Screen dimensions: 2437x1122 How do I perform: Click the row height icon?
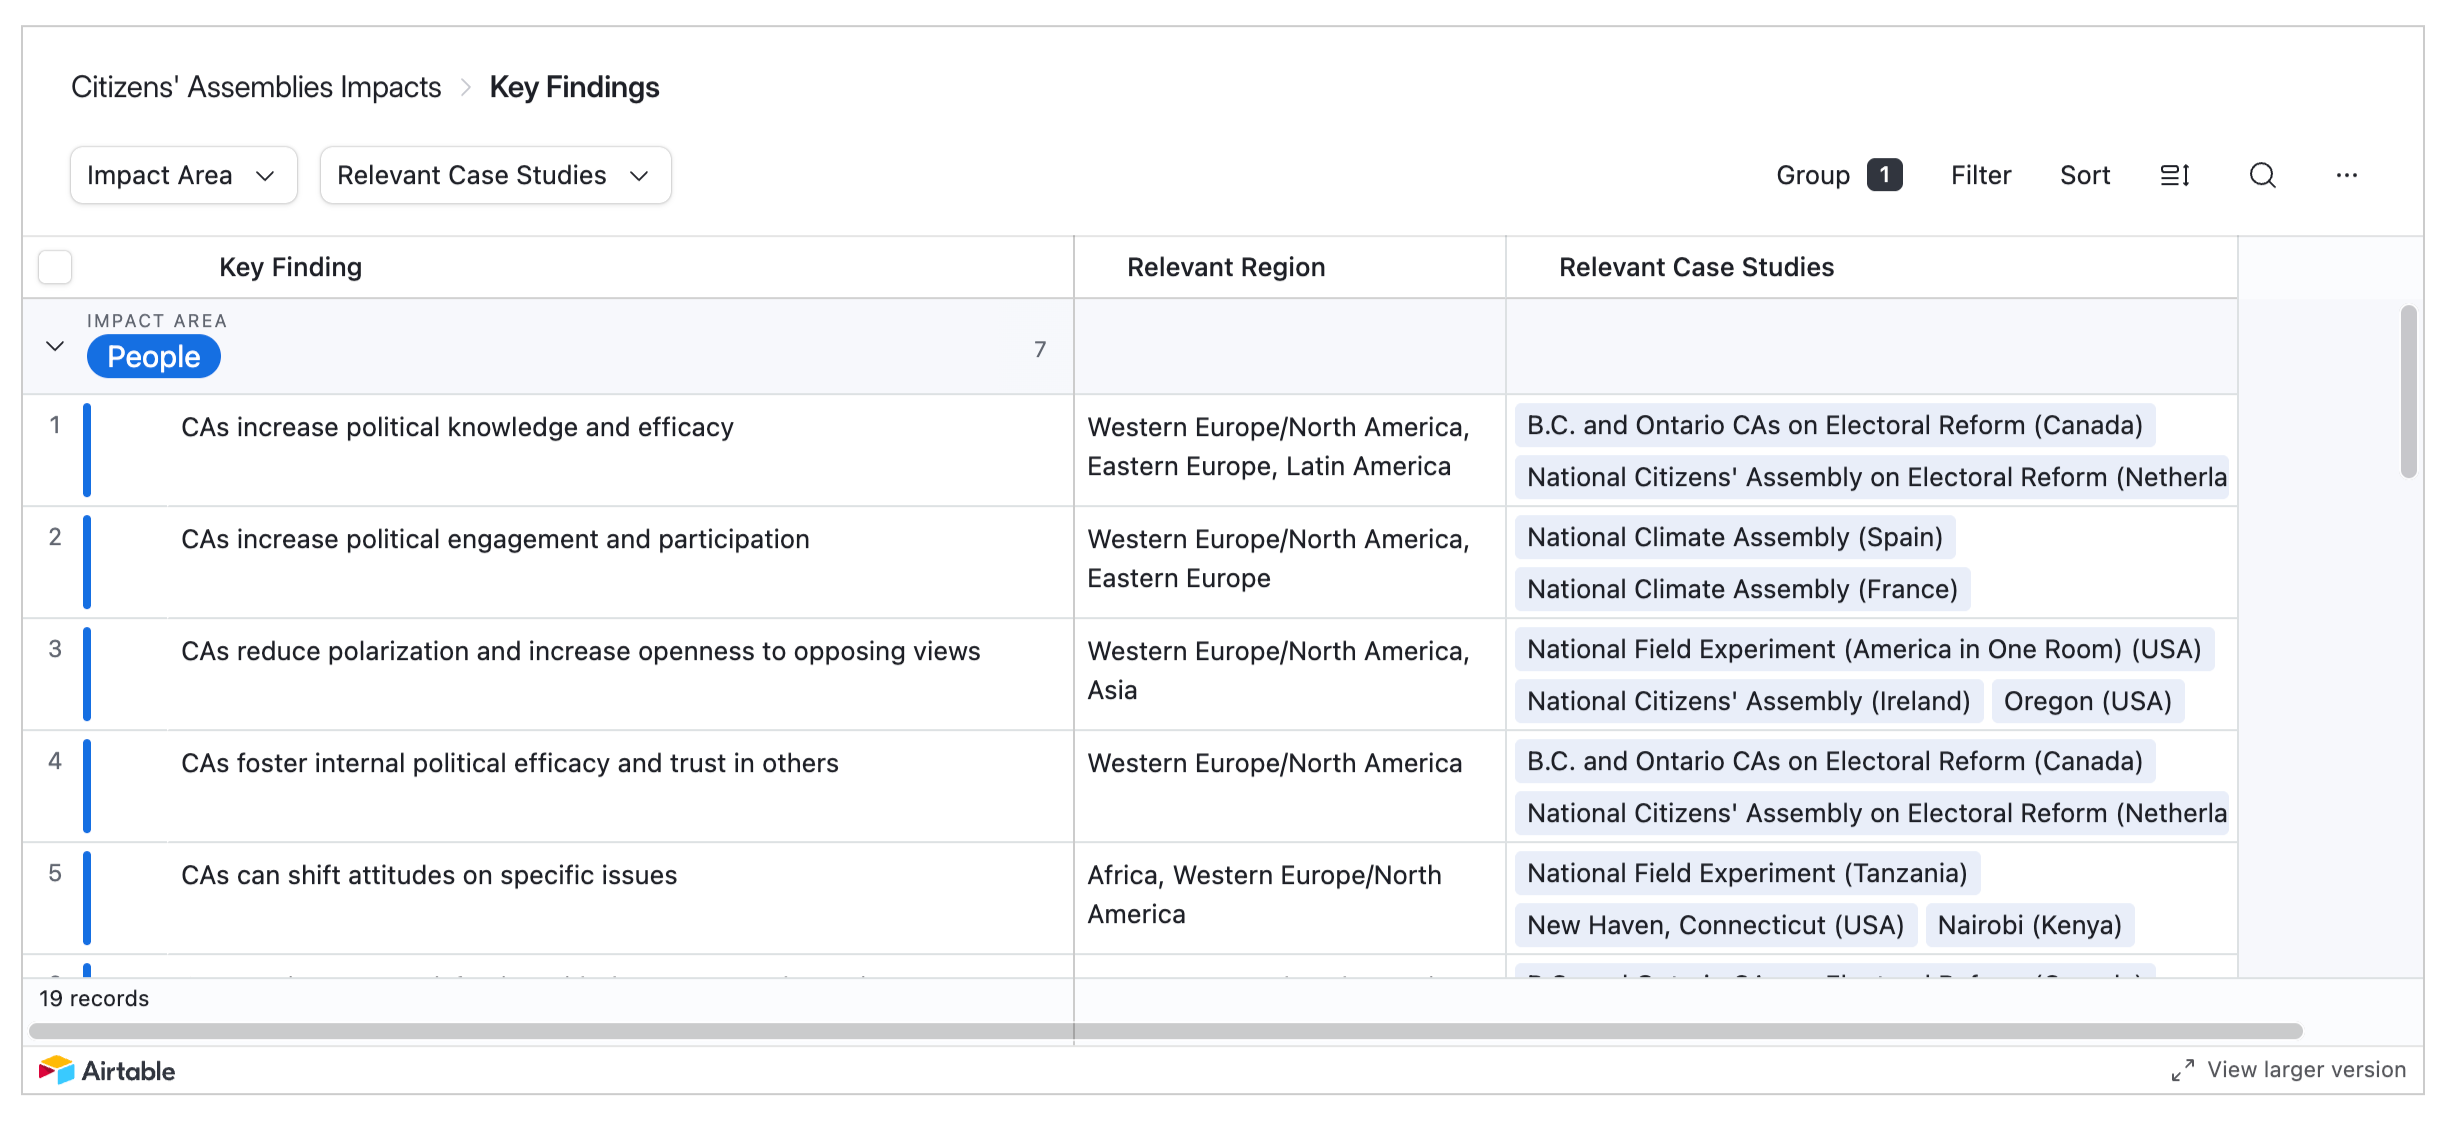pos(2175,176)
